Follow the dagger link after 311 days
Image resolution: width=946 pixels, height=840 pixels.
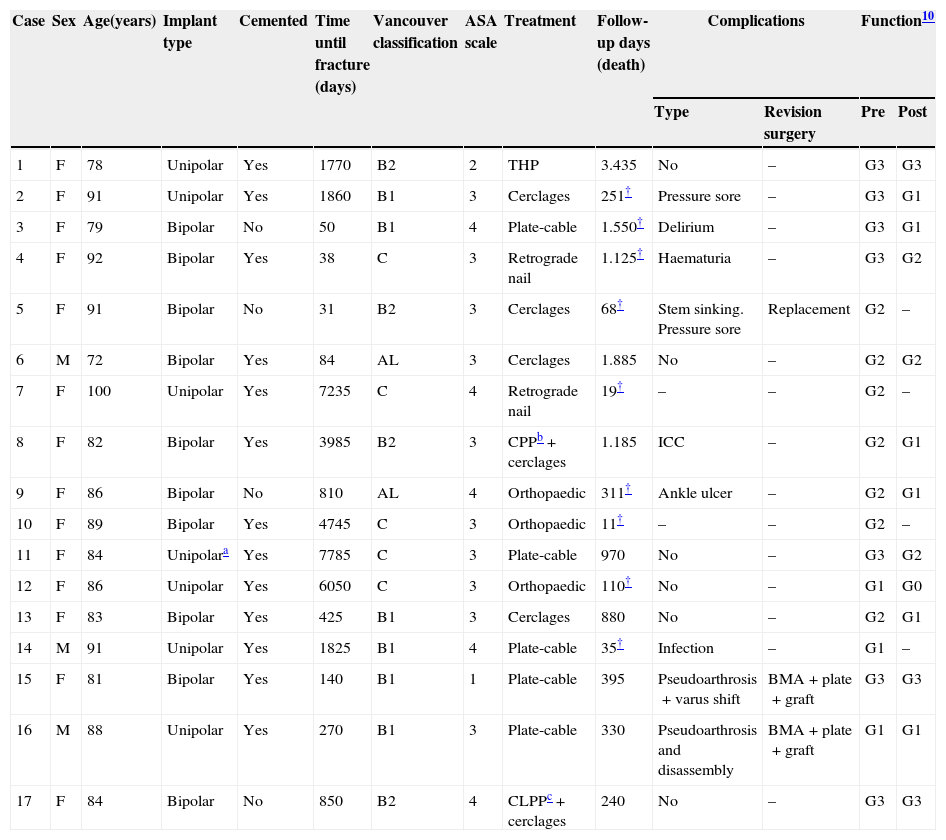627,489
